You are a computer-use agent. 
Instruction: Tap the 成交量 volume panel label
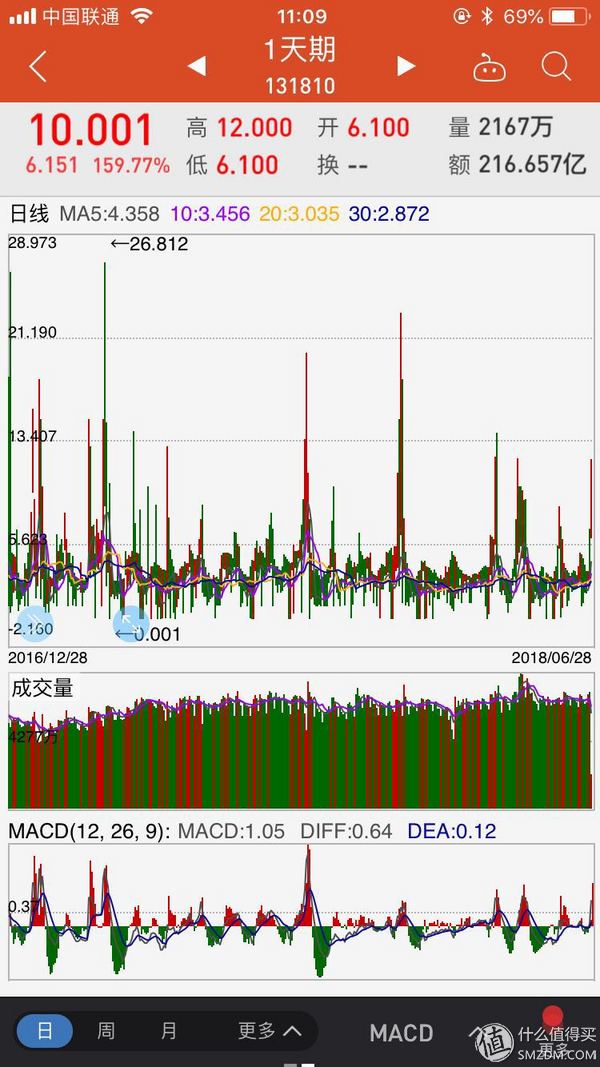pos(42,688)
